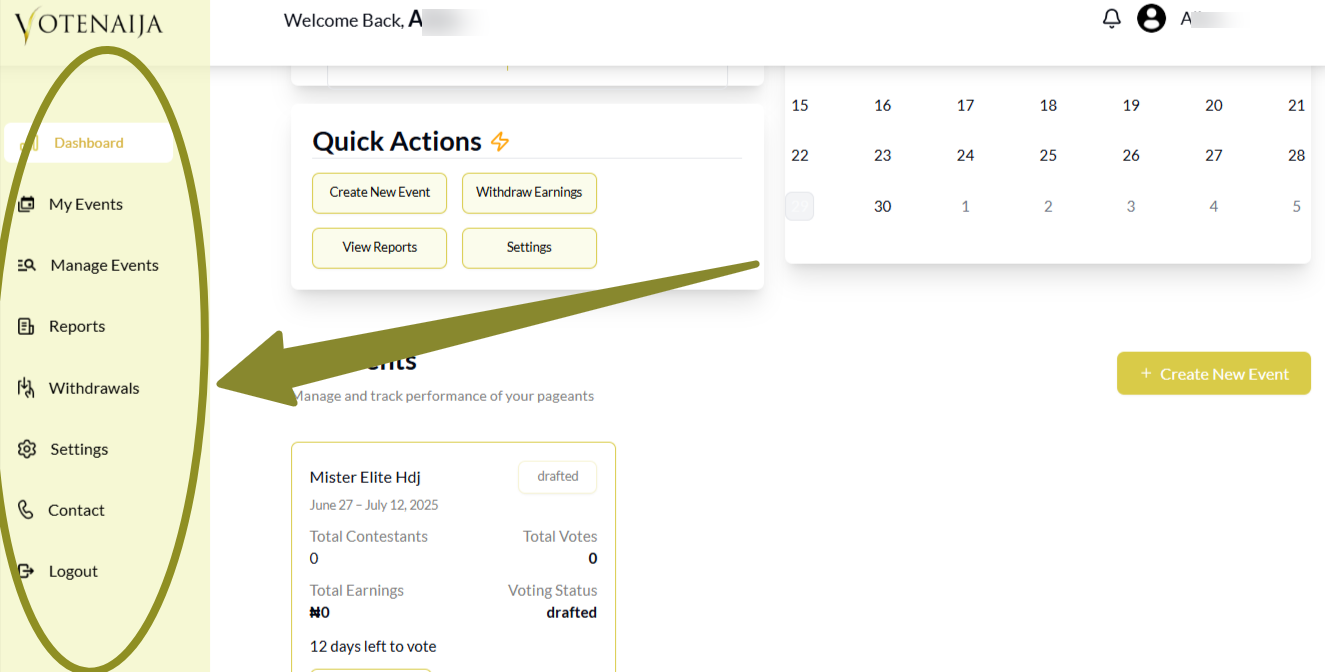Click the Settings gear icon in sidebar
Screen dimensions: 1325x672
27,449
